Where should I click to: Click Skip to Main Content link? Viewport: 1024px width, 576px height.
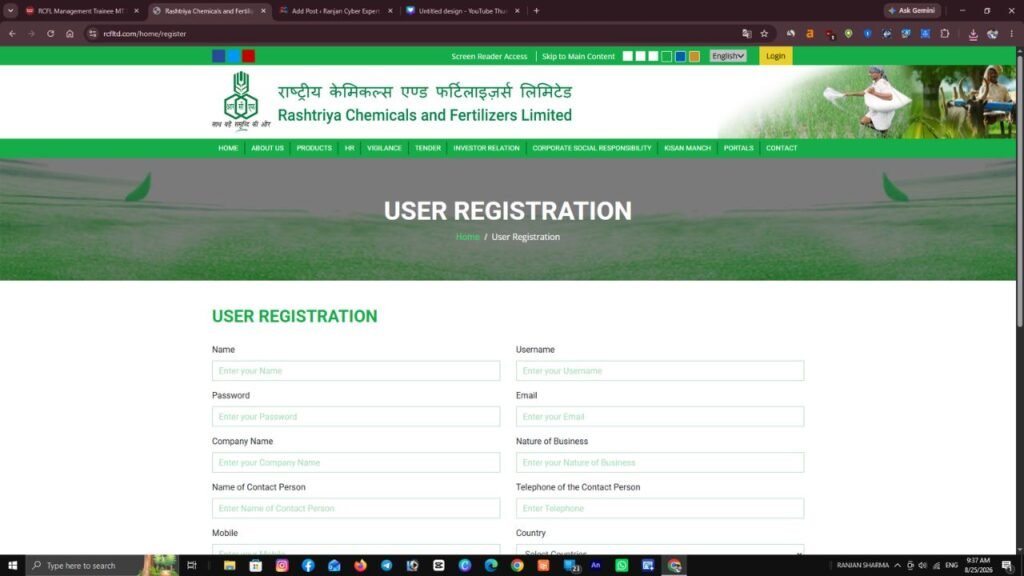coord(578,56)
